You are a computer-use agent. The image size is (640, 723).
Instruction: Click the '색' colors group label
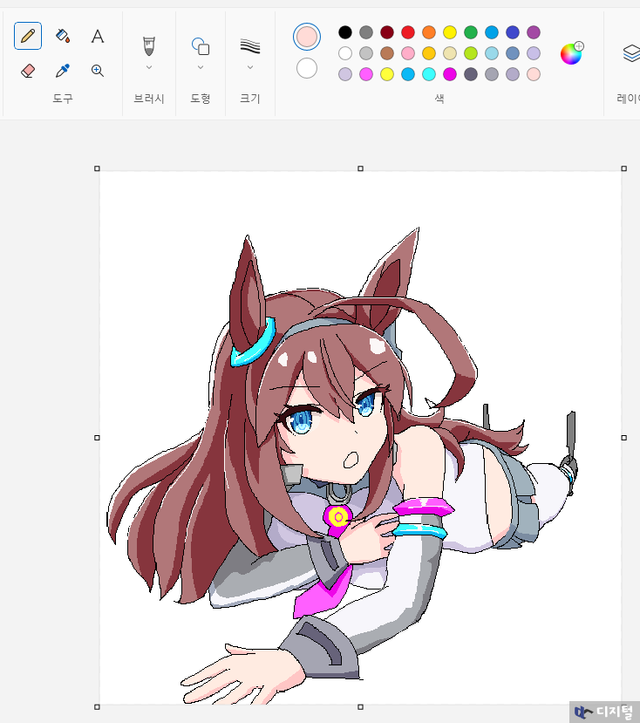pyautogui.click(x=439, y=98)
